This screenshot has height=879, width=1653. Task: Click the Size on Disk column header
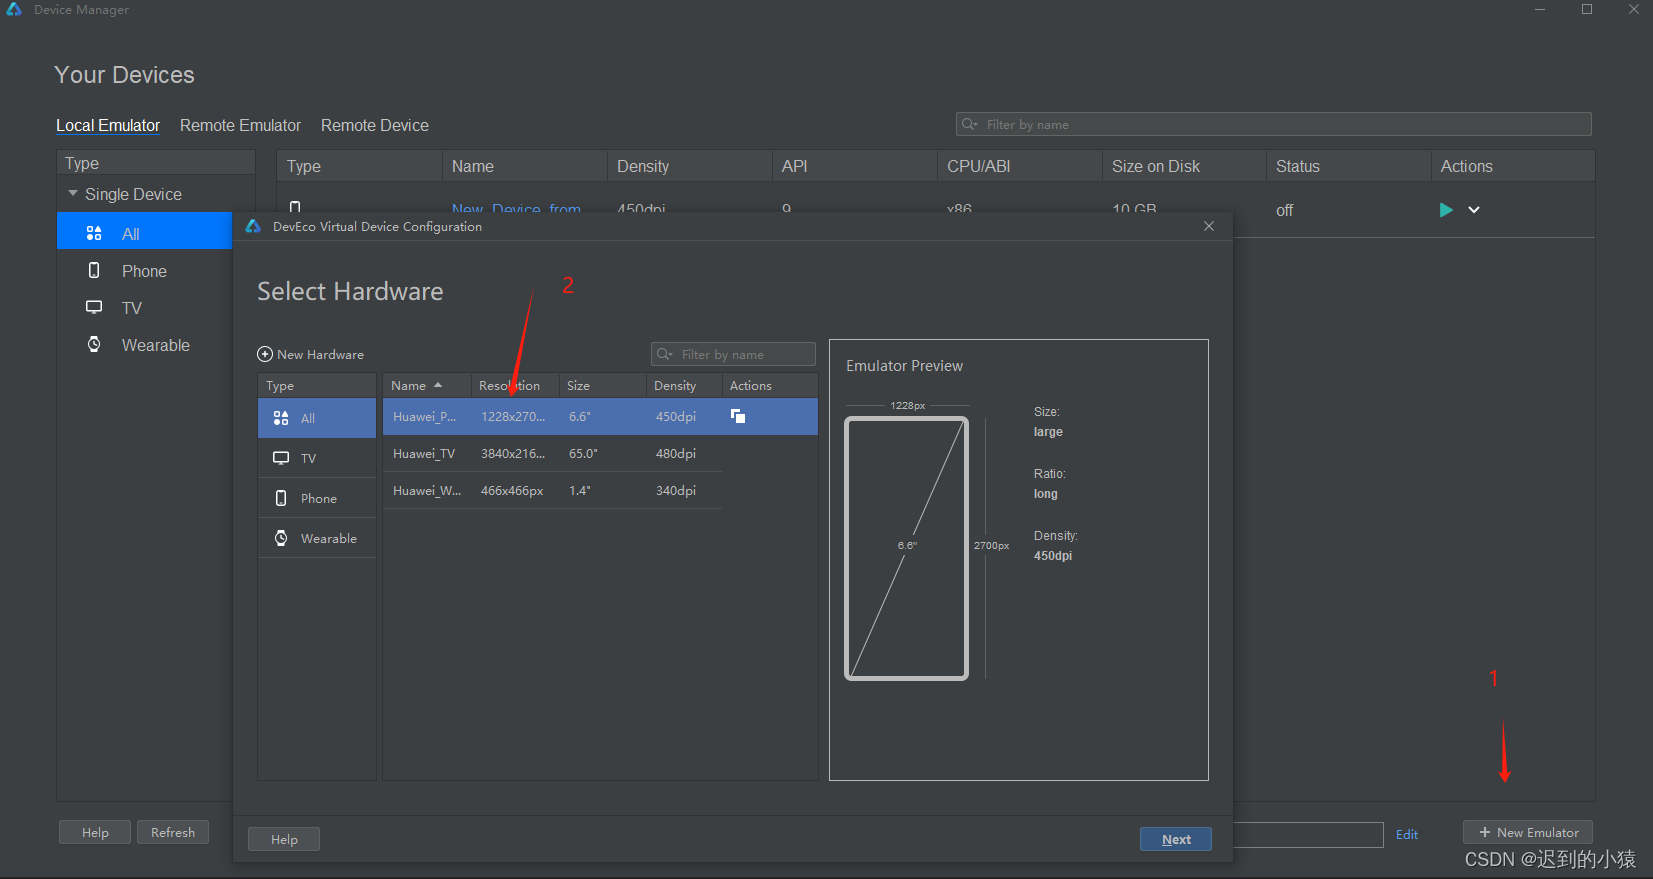tap(1184, 166)
